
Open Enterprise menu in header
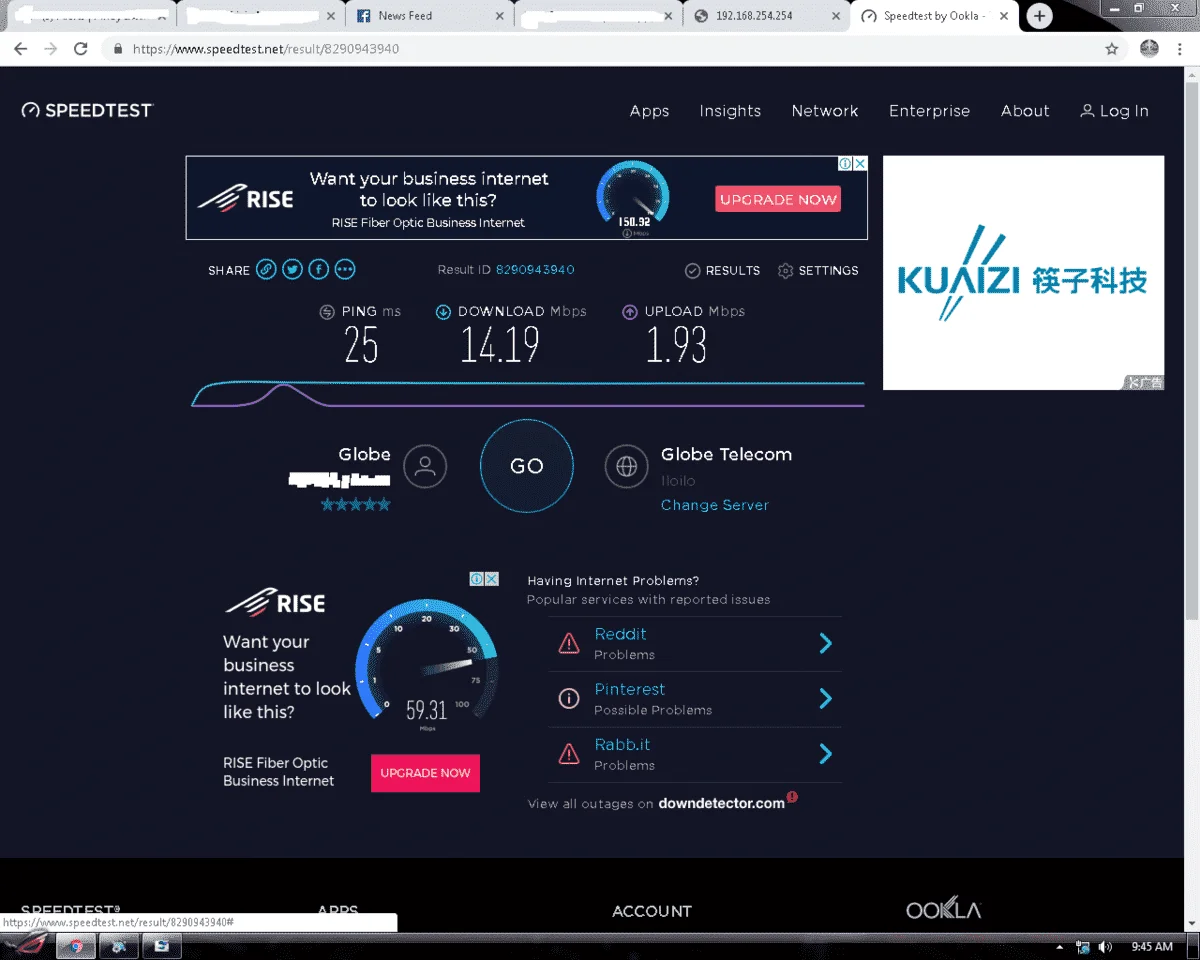pyautogui.click(x=929, y=111)
